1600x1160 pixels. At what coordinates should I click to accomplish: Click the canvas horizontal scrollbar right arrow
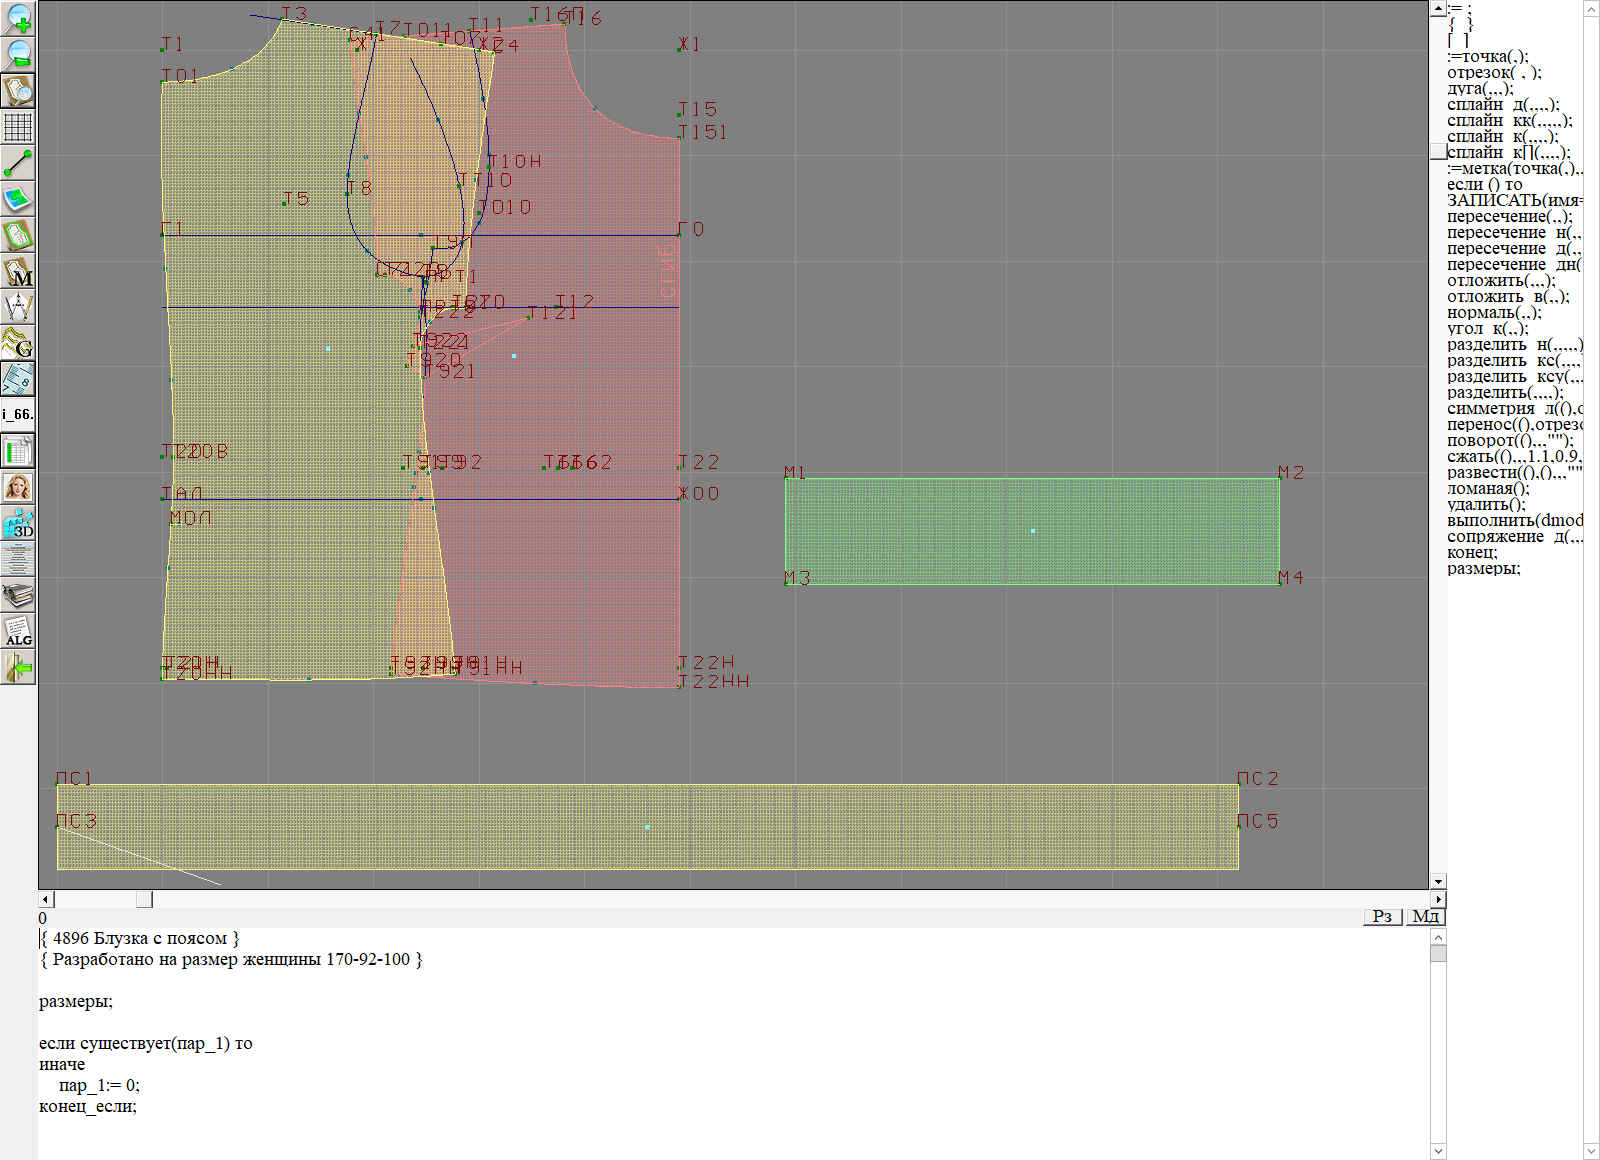[1438, 899]
